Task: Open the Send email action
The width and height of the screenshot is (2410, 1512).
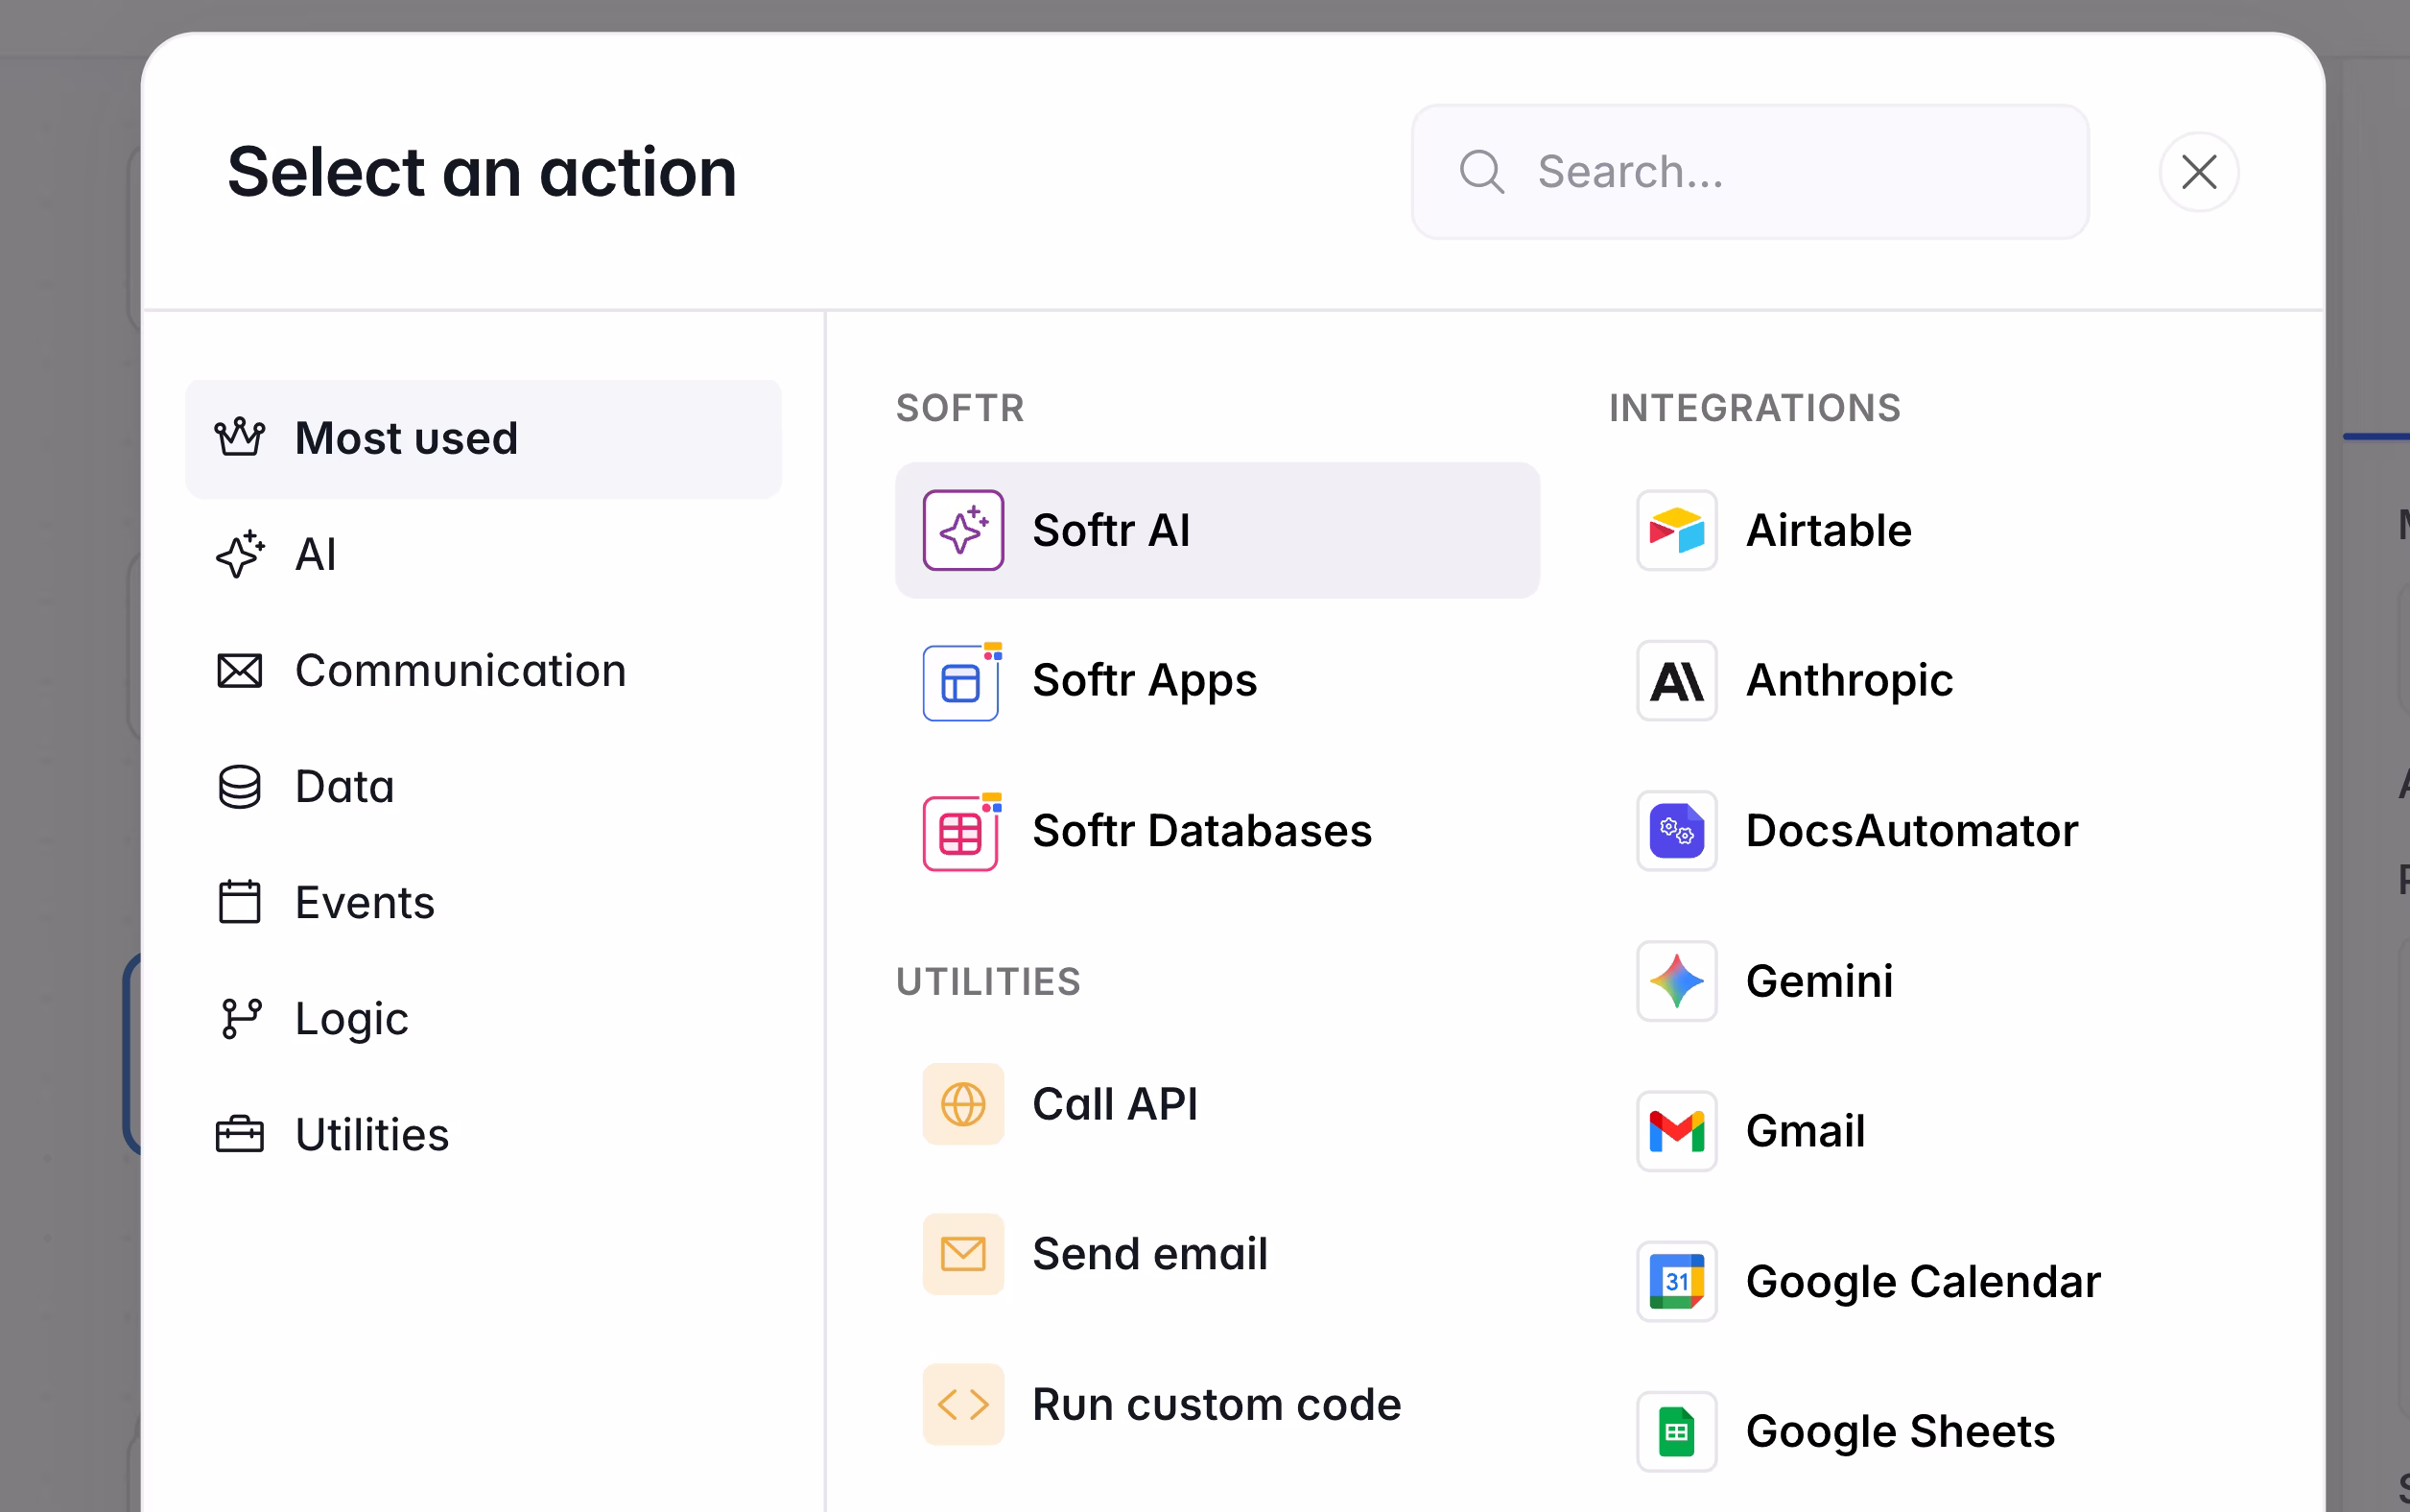Action: 1149,1253
